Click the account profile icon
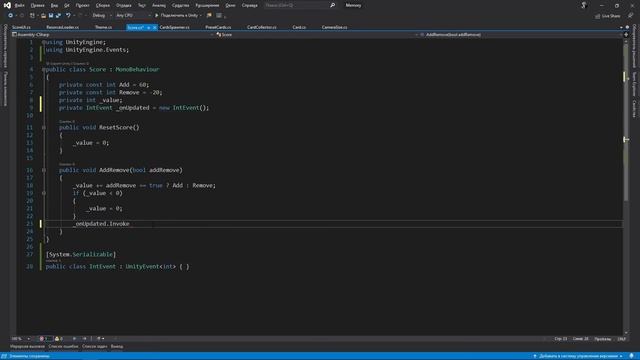Viewport: 640px width, 360px height. click(x=584, y=5)
